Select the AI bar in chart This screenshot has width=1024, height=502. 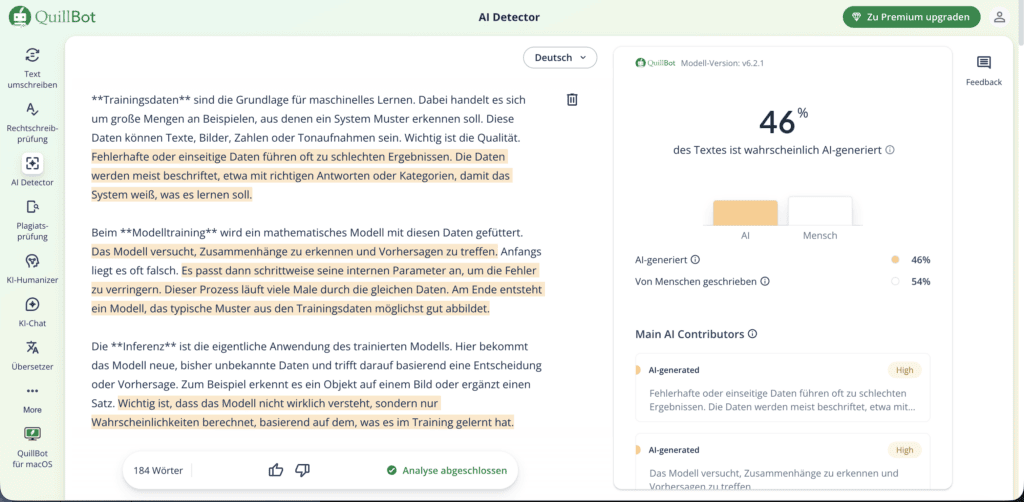pos(745,213)
